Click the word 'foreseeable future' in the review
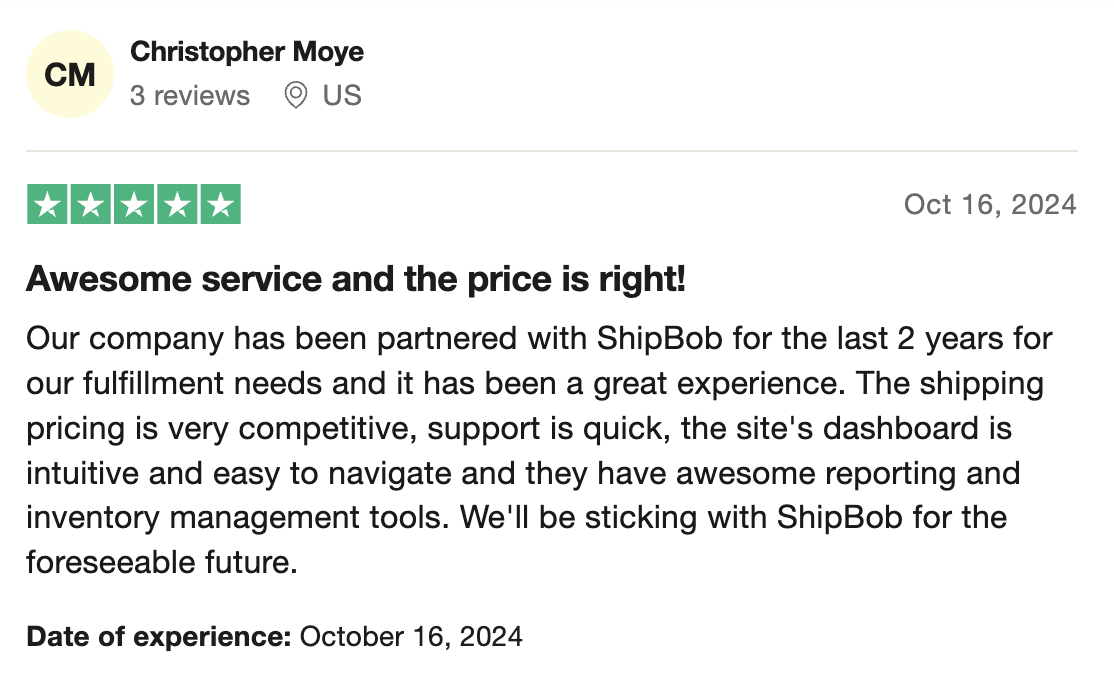 click(x=160, y=562)
